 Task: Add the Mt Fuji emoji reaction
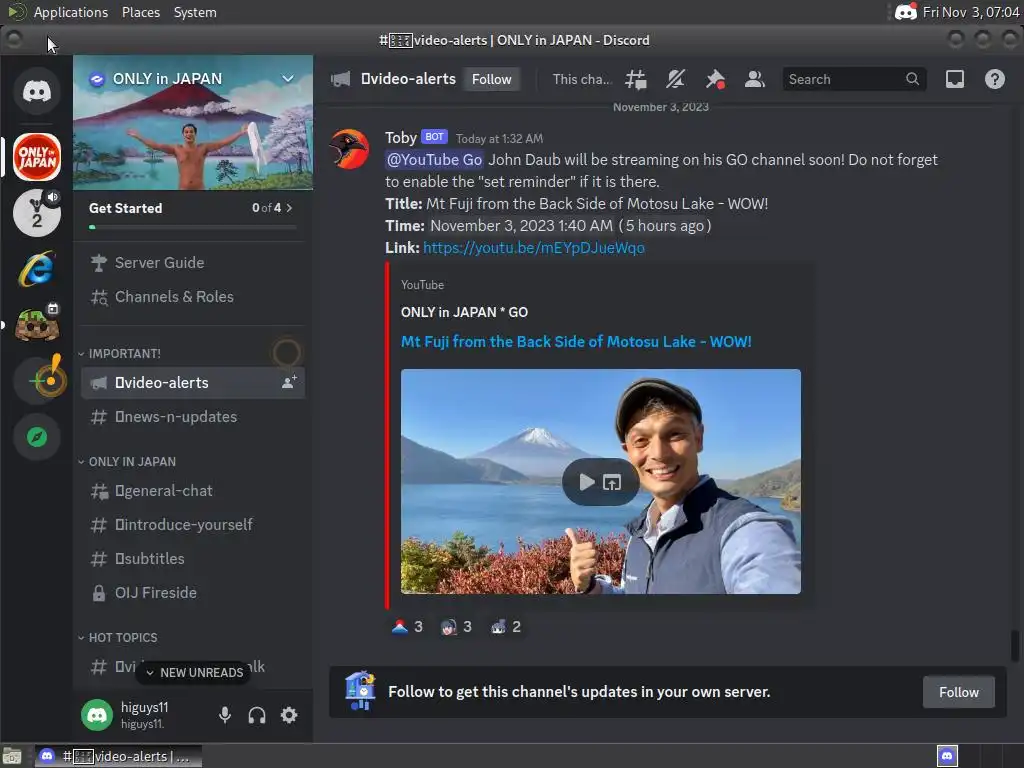[x=408, y=627]
